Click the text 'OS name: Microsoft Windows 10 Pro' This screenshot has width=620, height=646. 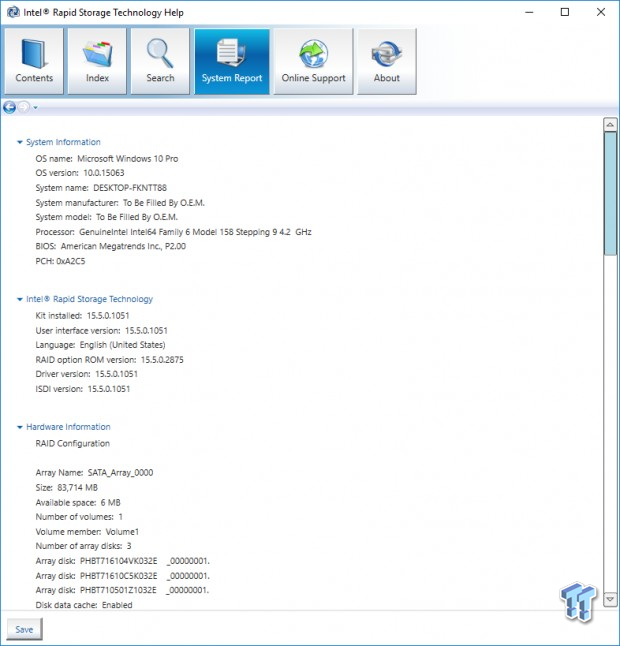coord(107,159)
